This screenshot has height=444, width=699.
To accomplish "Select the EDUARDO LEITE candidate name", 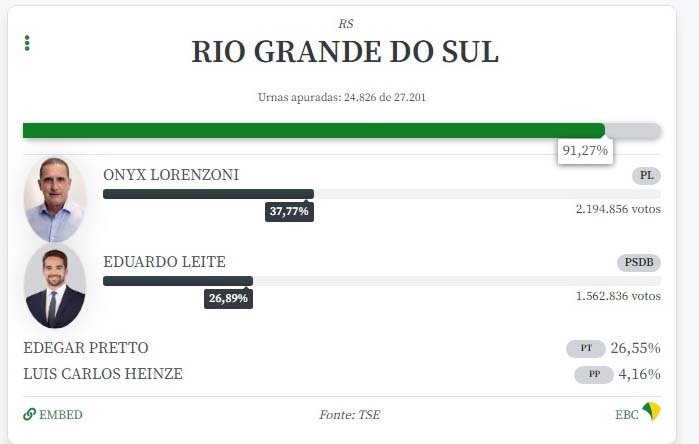I will click(164, 262).
